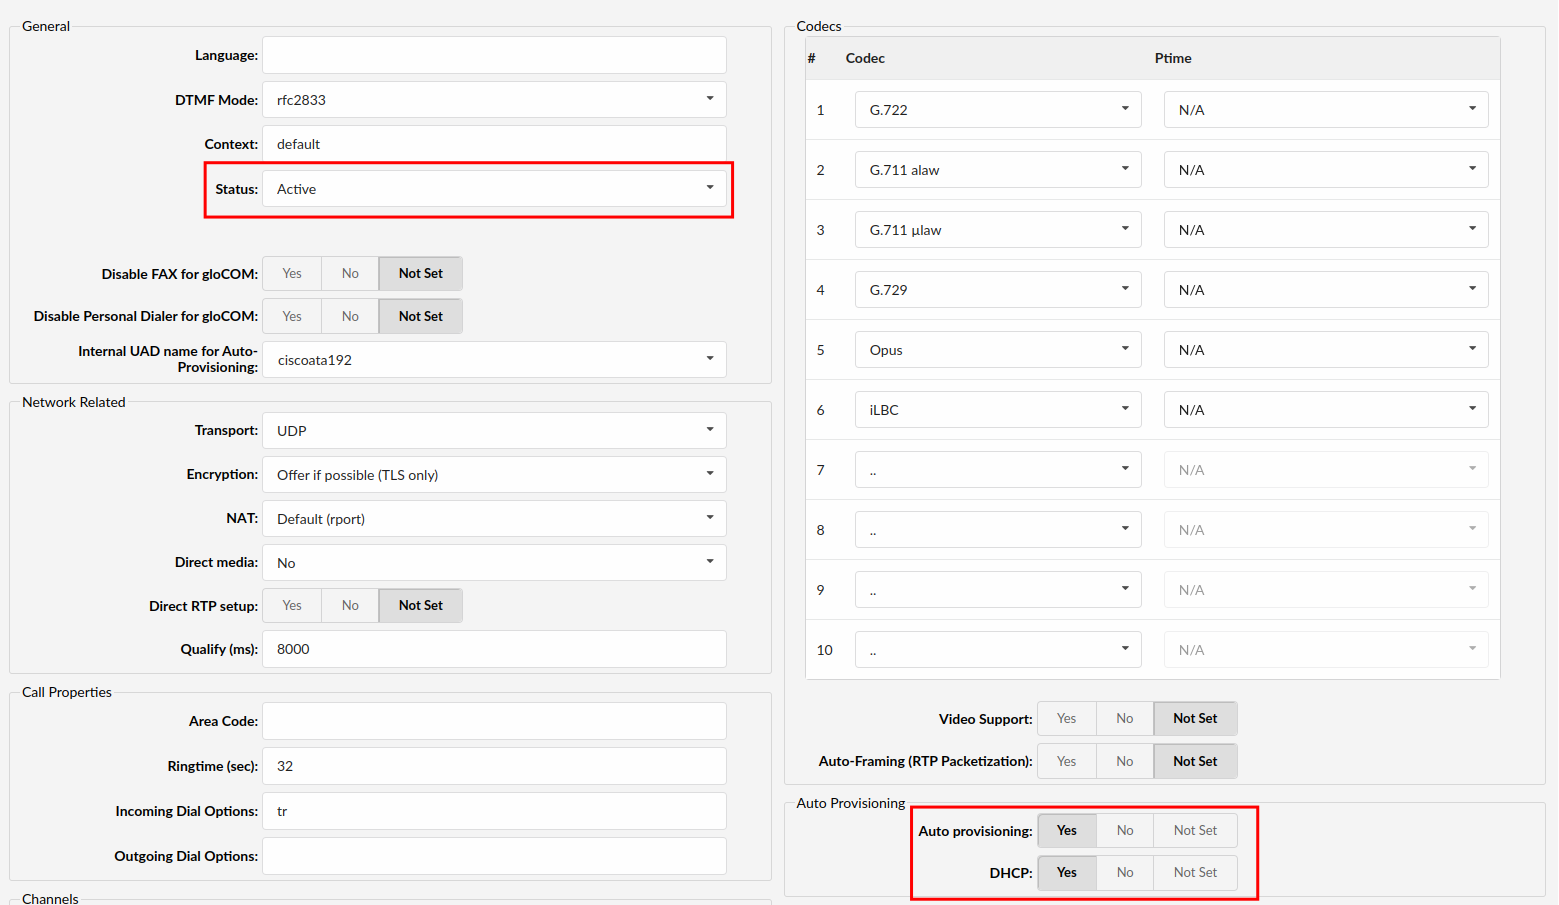Viewport: 1559px width, 905px height.
Task: Click the Language input field
Action: [494, 55]
